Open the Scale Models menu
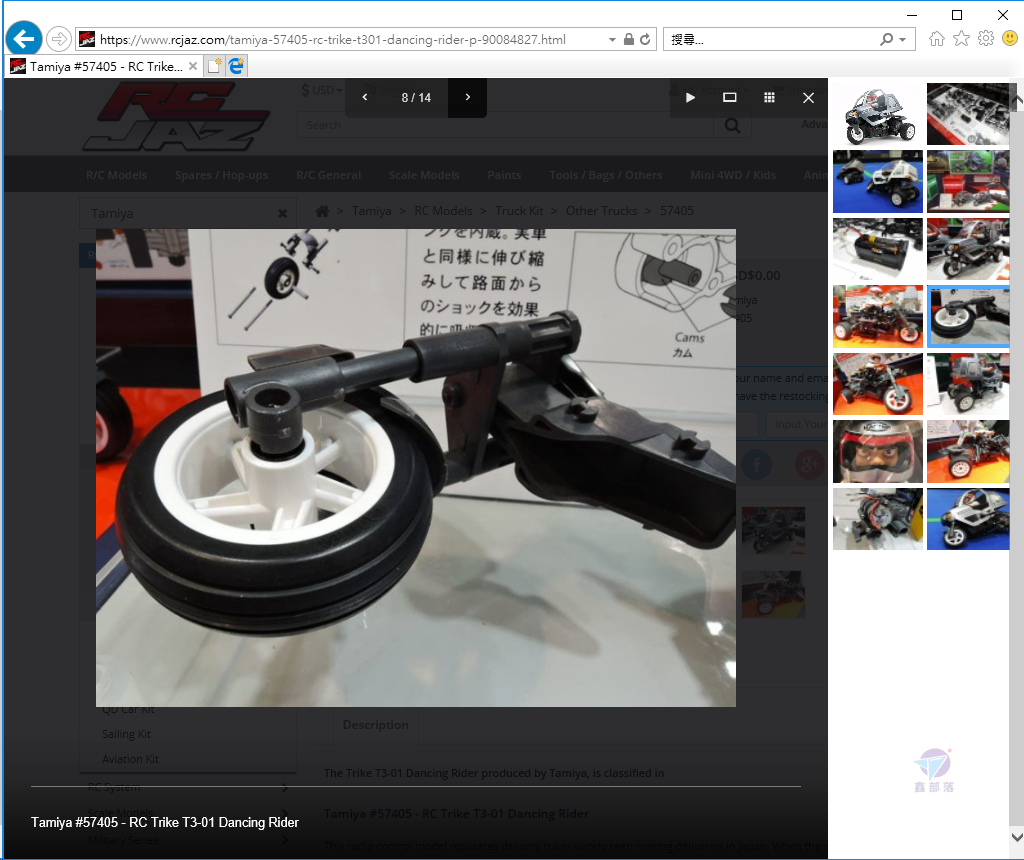Image resolution: width=1024 pixels, height=860 pixels. click(x=424, y=175)
